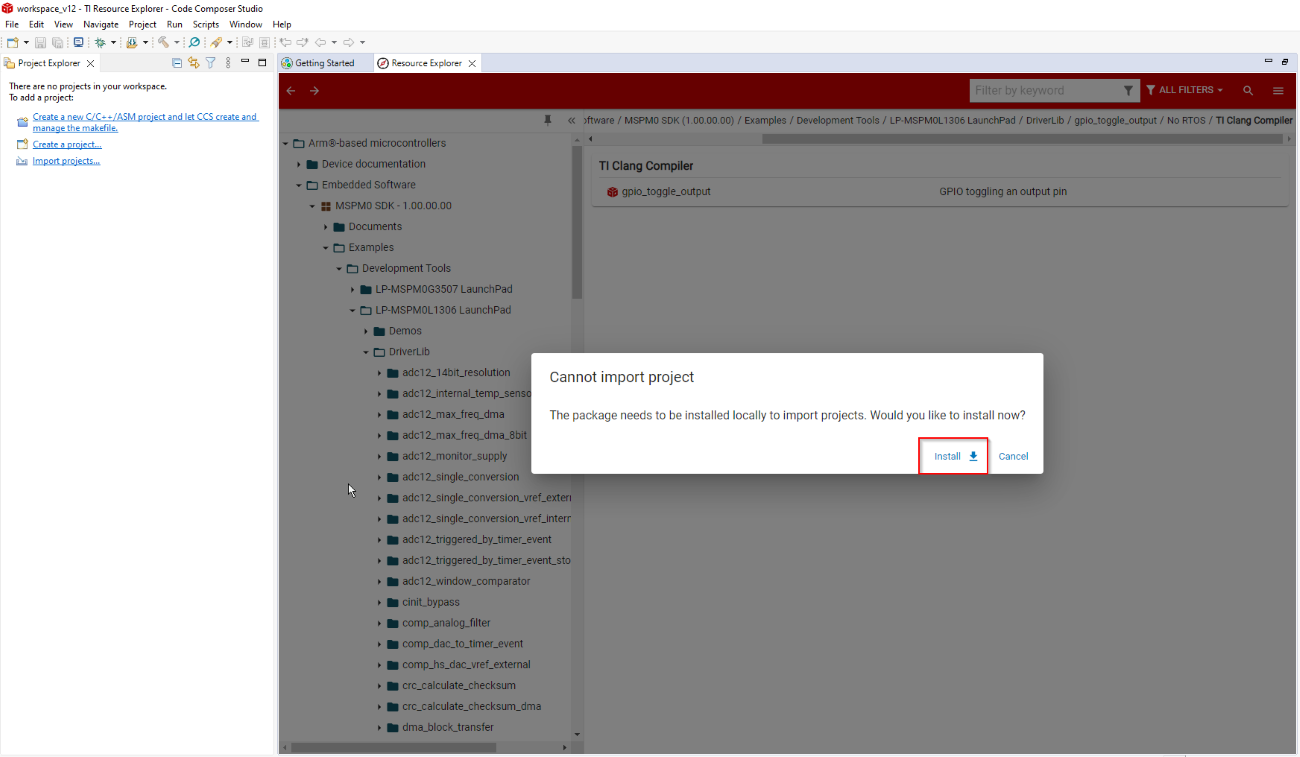Image resolution: width=1300 pixels, height=757 pixels.
Task: Open the ALL FILTERS dropdown
Action: point(1185,90)
